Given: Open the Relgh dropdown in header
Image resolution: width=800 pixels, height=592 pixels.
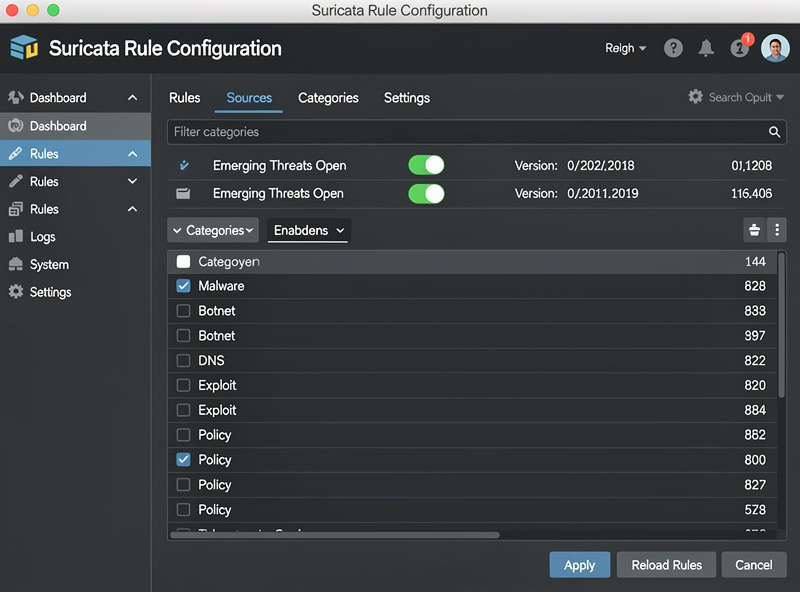Looking at the screenshot, I should (x=626, y=48).
